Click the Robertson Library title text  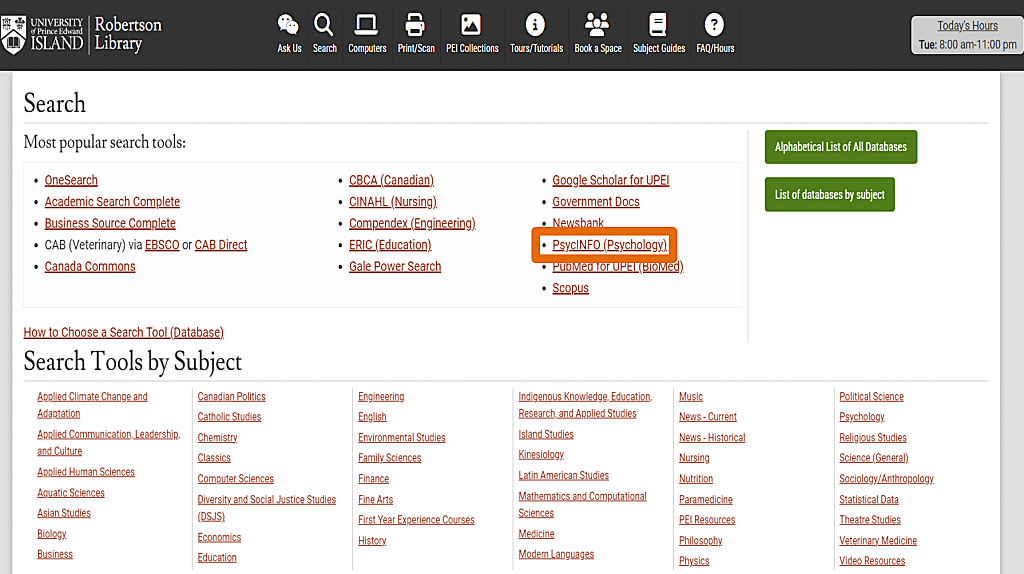pyautogui.click(x=128, y=34)
